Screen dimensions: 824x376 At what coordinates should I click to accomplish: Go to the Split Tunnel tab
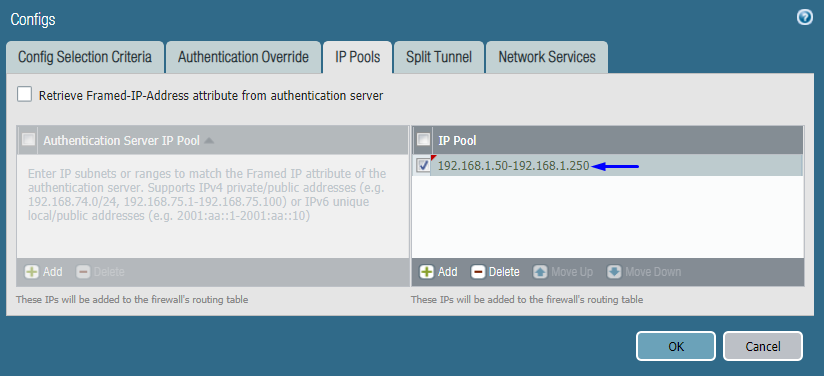[439, 57]
